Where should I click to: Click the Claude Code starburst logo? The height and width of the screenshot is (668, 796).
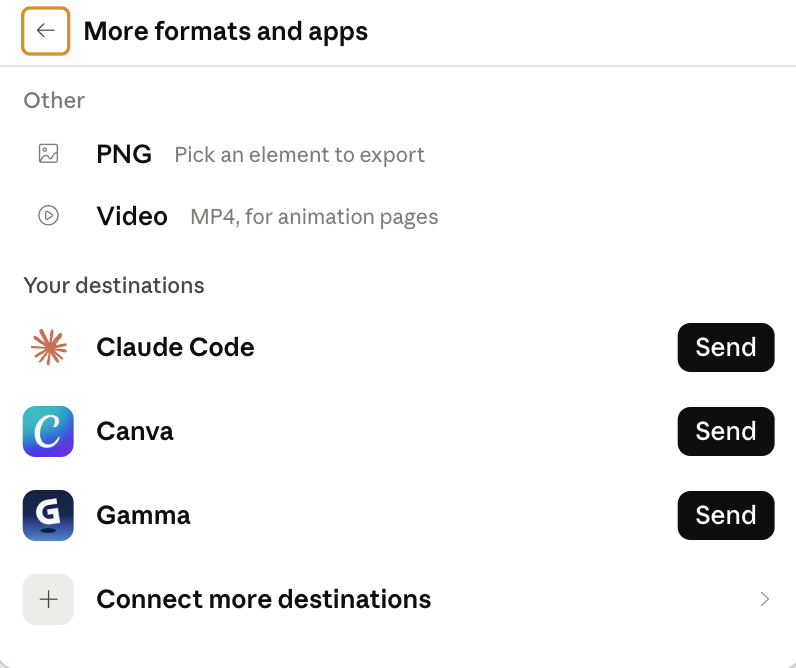point(49,347)
